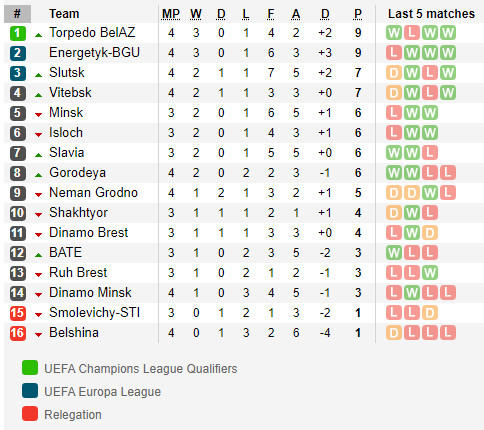Viewport: 484px width, 430px height.
Task: Click green Champions League Qualifiers legend swatch
Action: pyautogui.click(x=30, y=368)
